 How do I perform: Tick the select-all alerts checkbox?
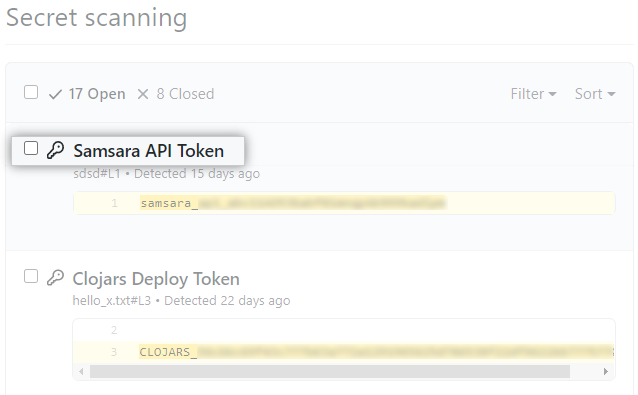tap(31, 92)
